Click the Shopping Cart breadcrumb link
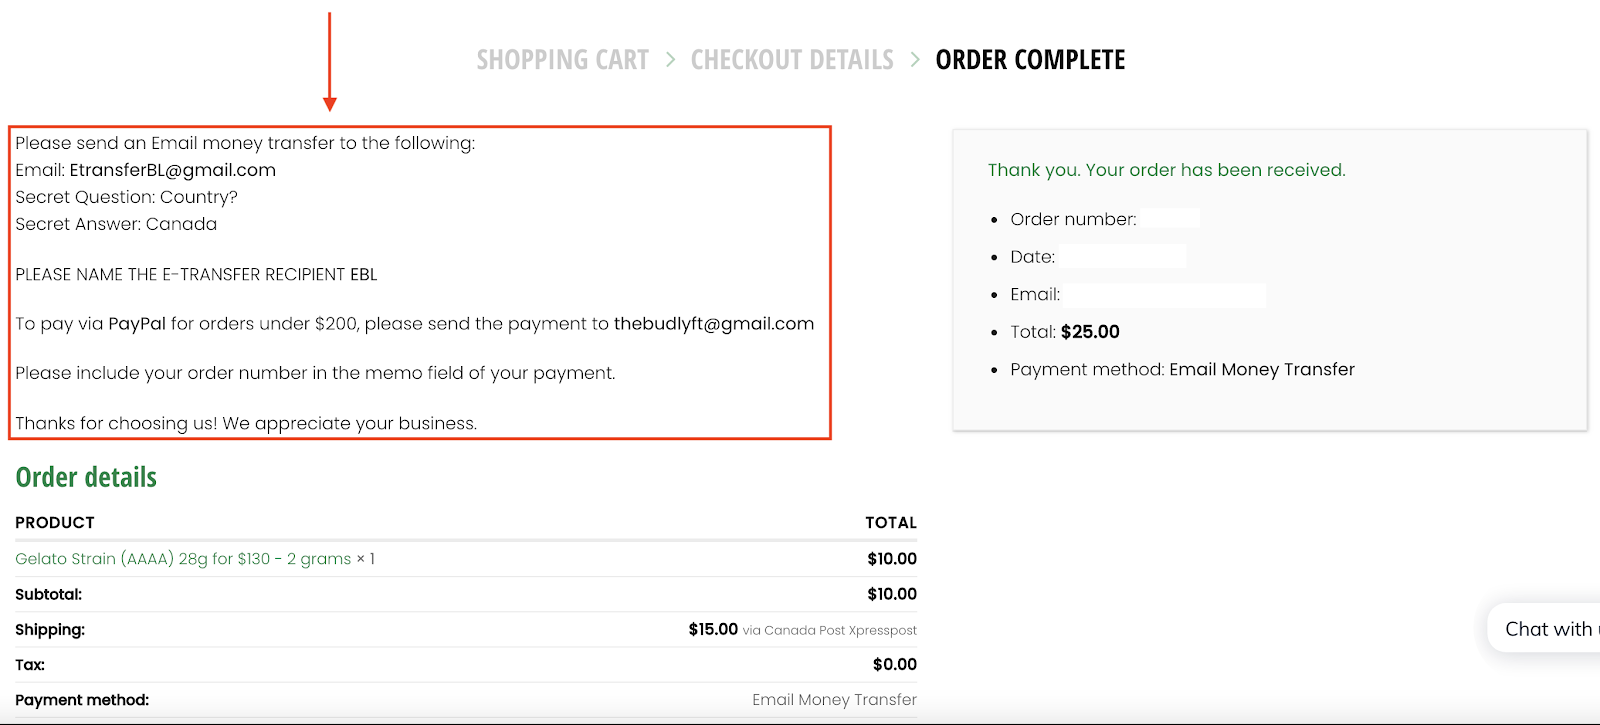 coord(562,60)
